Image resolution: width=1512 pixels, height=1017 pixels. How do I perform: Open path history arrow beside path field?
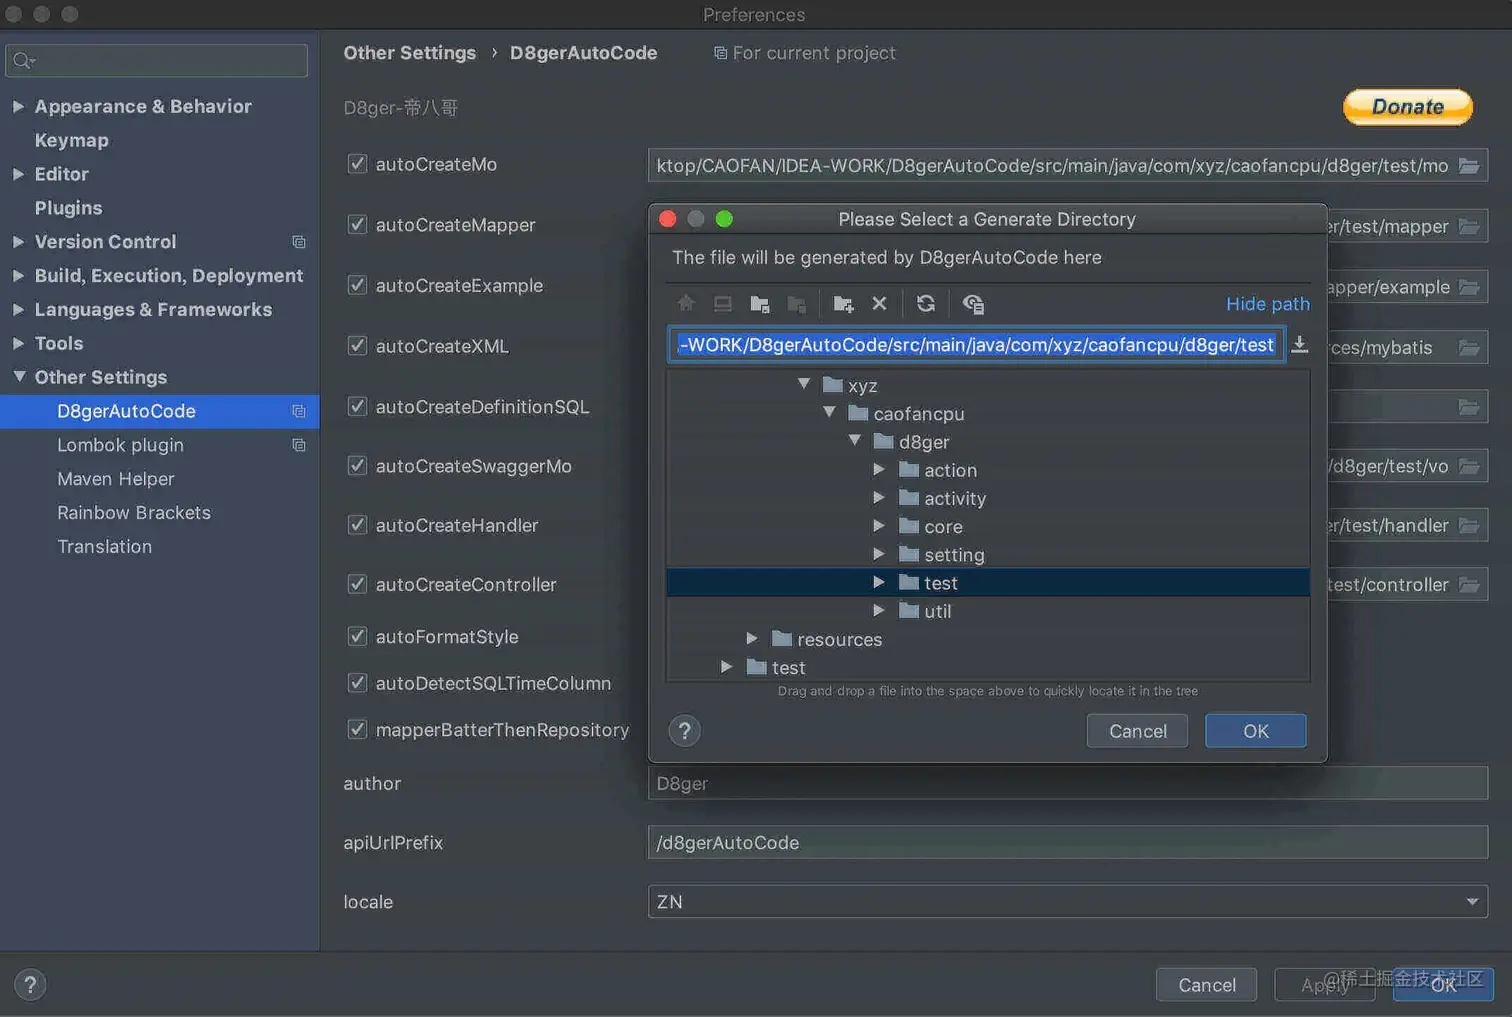point(1299,345)
